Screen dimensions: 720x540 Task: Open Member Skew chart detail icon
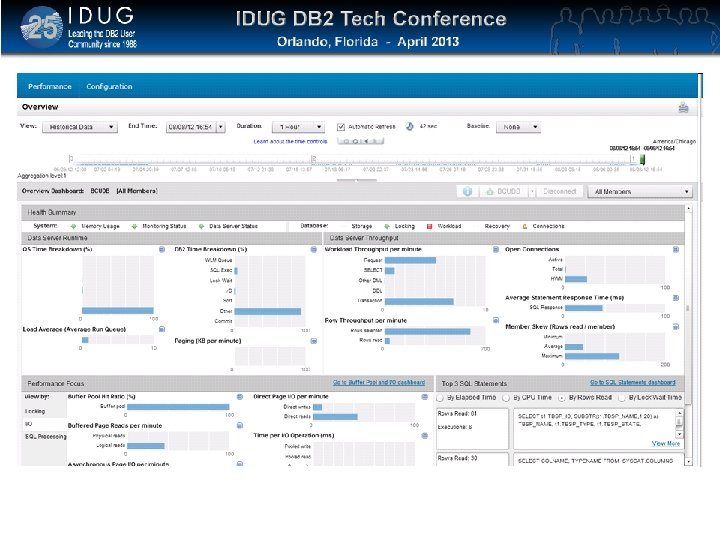coord(676,326)
